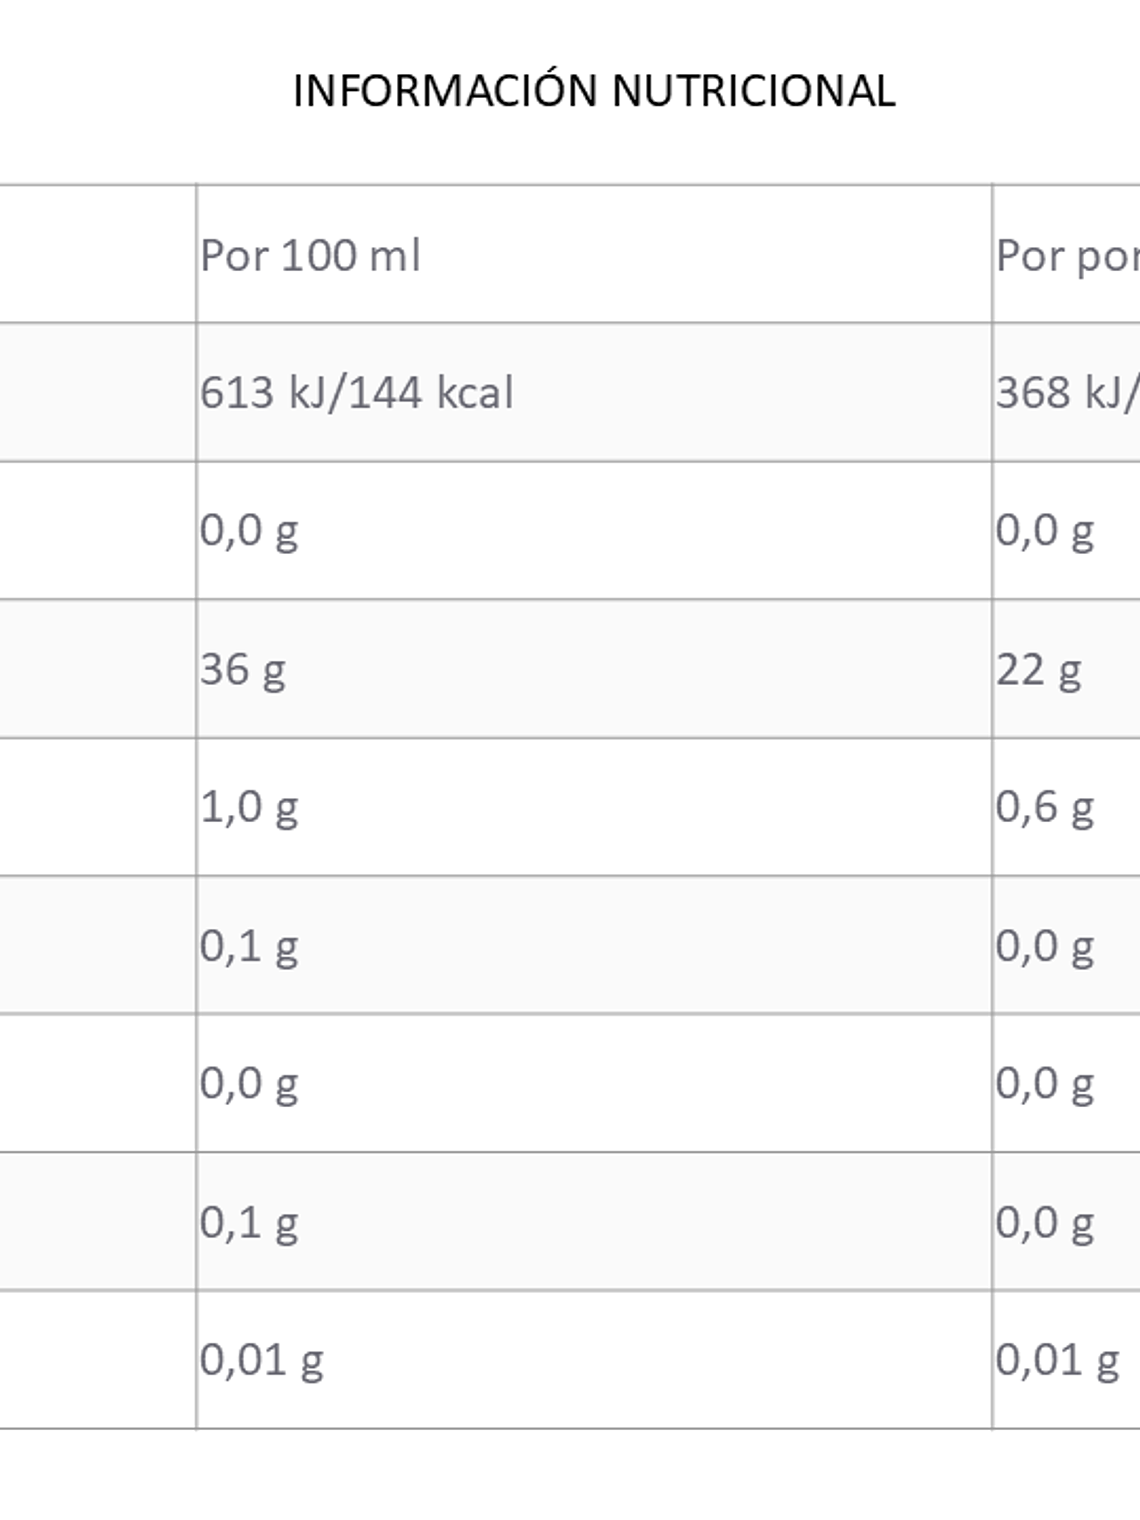Select blank header cell beside 'Por 100 ml'
This screenshot has height=1520, width=1140.
(x=97, y=255)
